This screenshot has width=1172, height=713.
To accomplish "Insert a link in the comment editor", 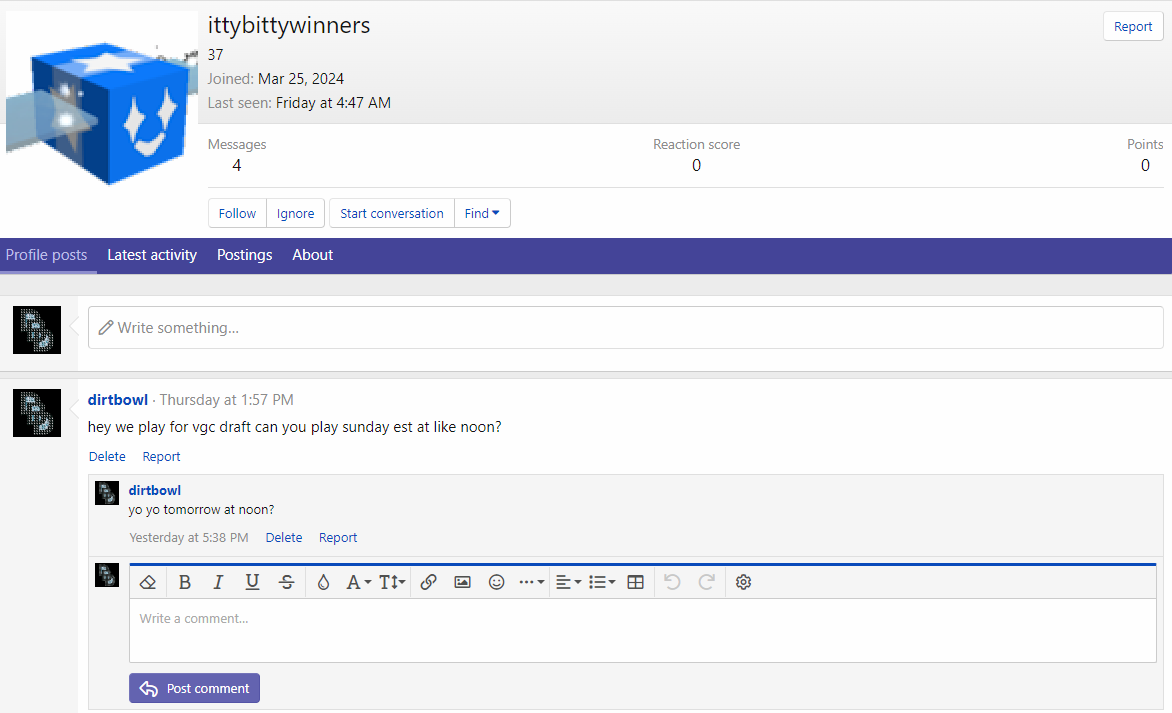I will click(428, 581).
